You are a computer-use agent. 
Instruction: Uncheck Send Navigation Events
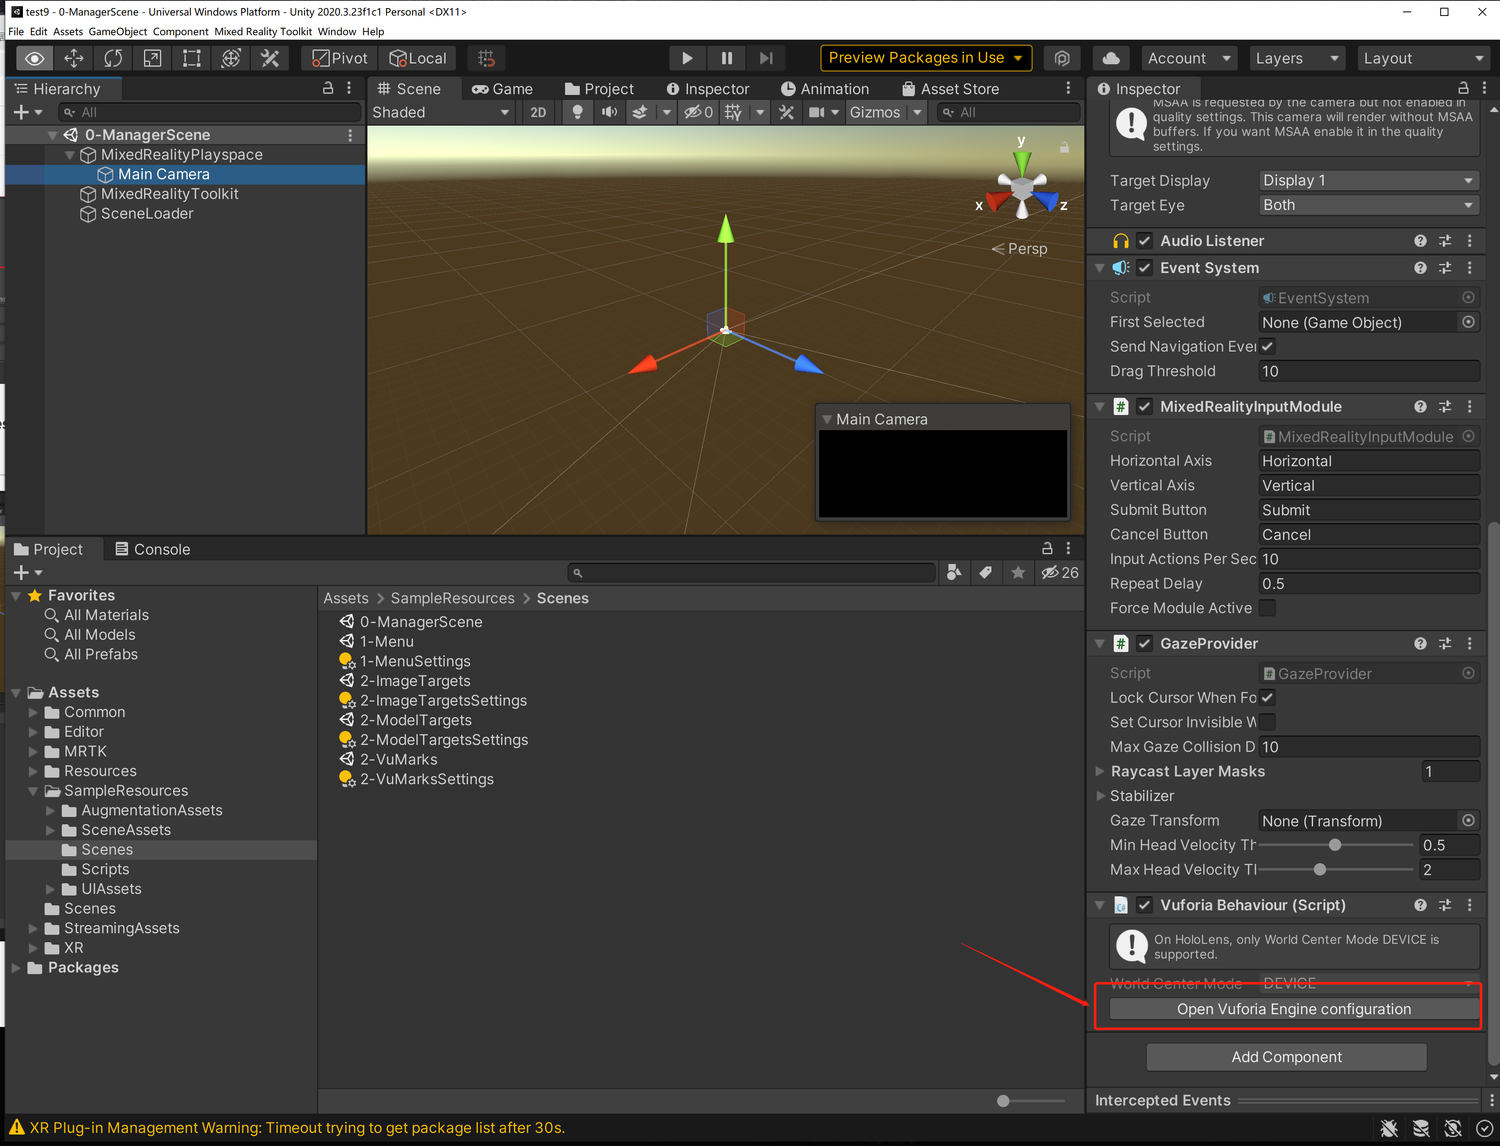(x=1267, y=346)
